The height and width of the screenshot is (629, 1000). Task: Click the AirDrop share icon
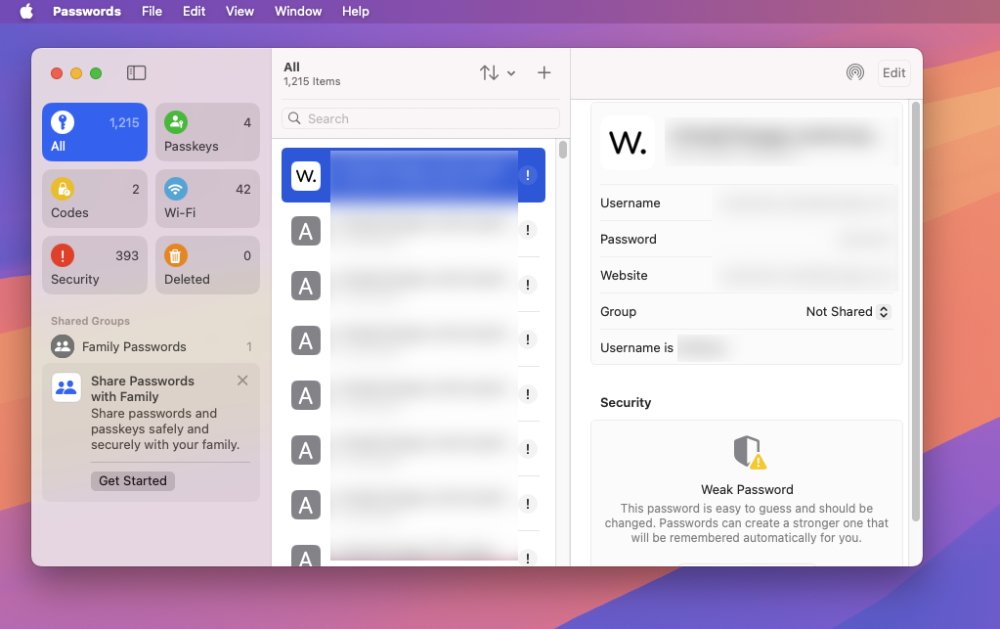coord(855,73)
